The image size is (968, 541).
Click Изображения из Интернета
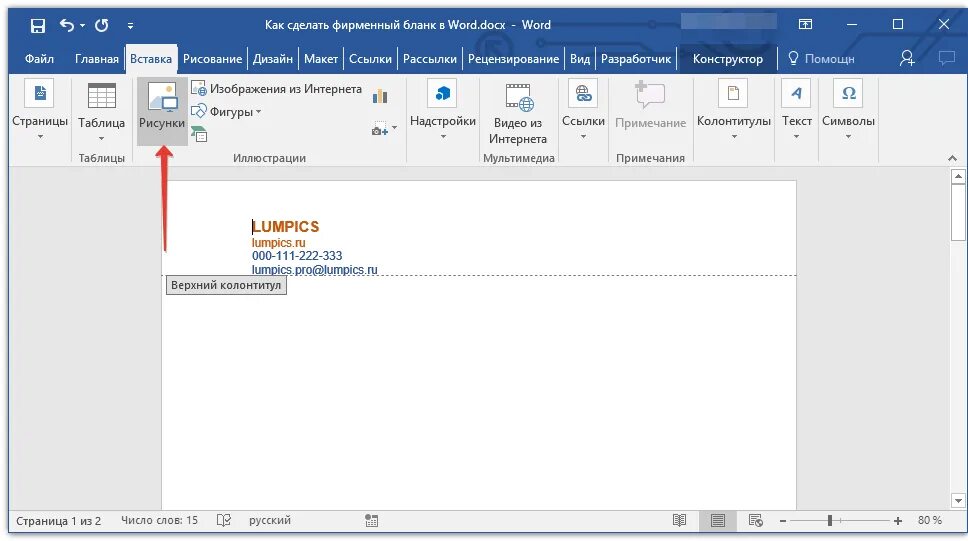coord(276,89)
